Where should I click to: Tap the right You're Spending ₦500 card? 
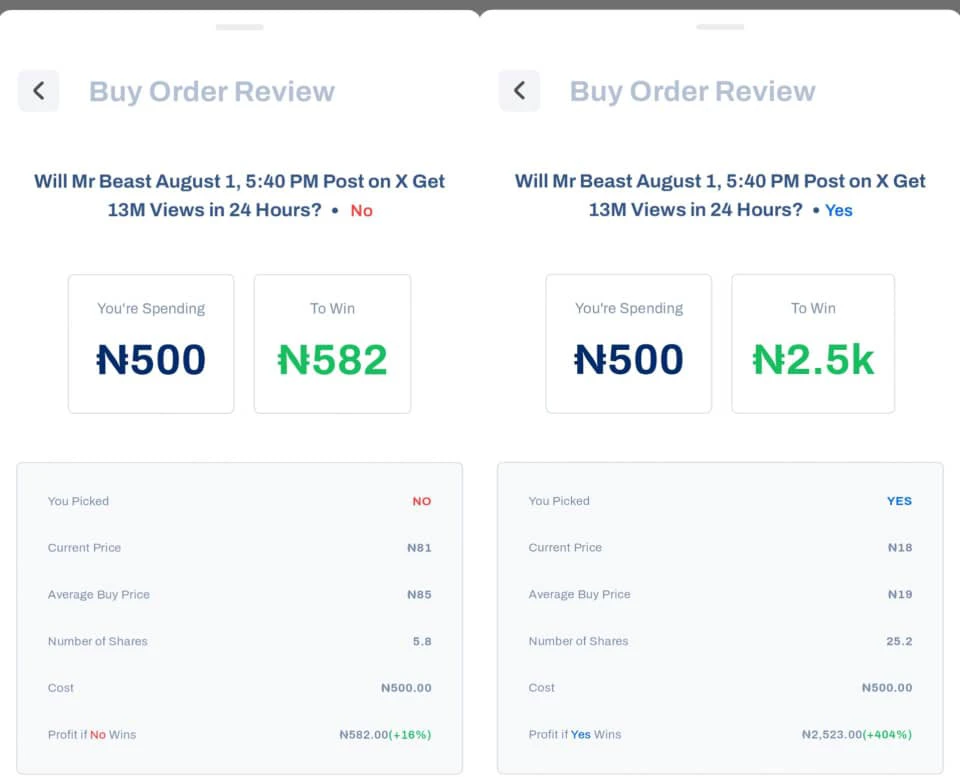pyautogui.click(x=629, y=344)
